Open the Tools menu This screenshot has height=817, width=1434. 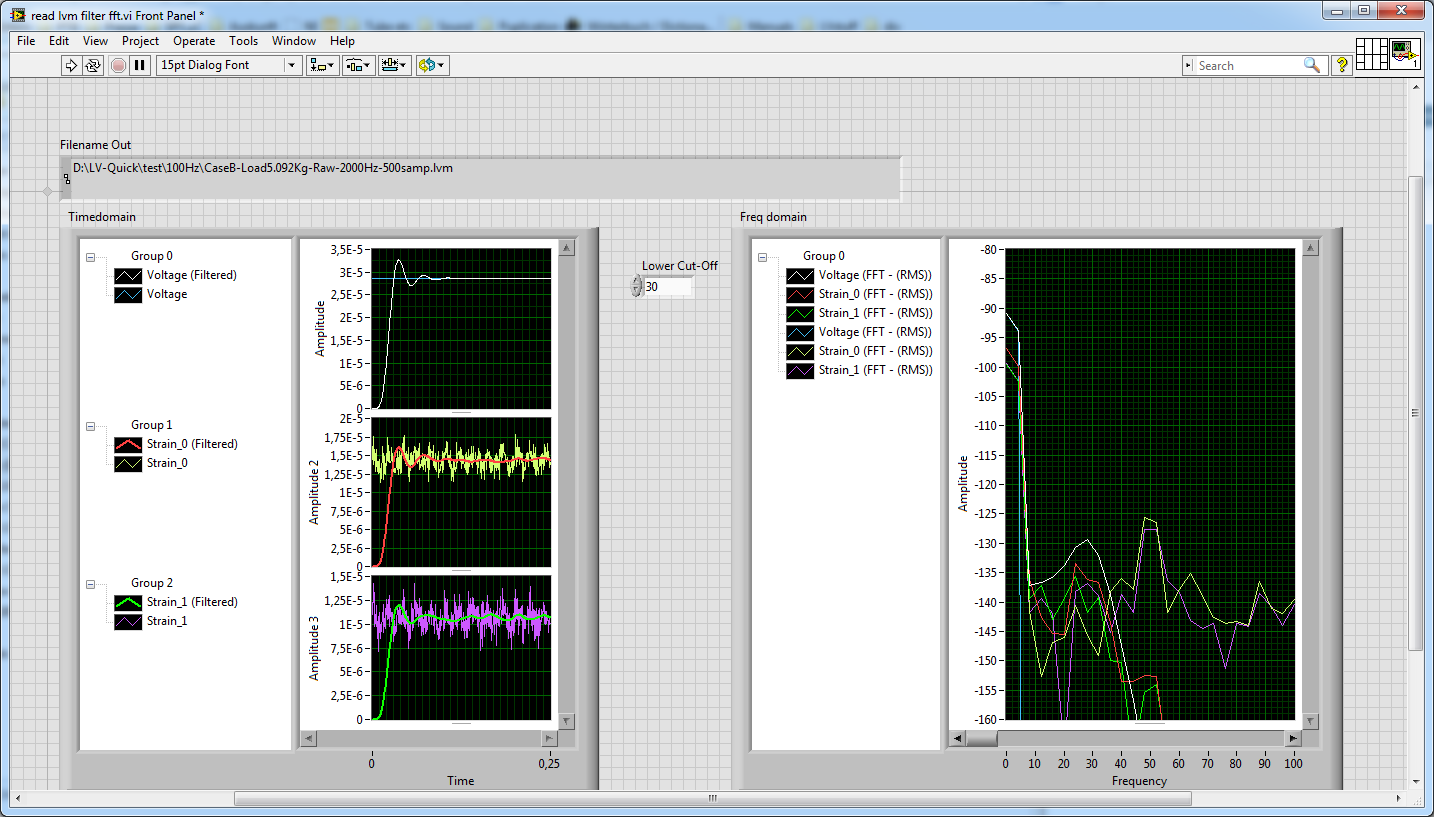click(x=243, y=41)
